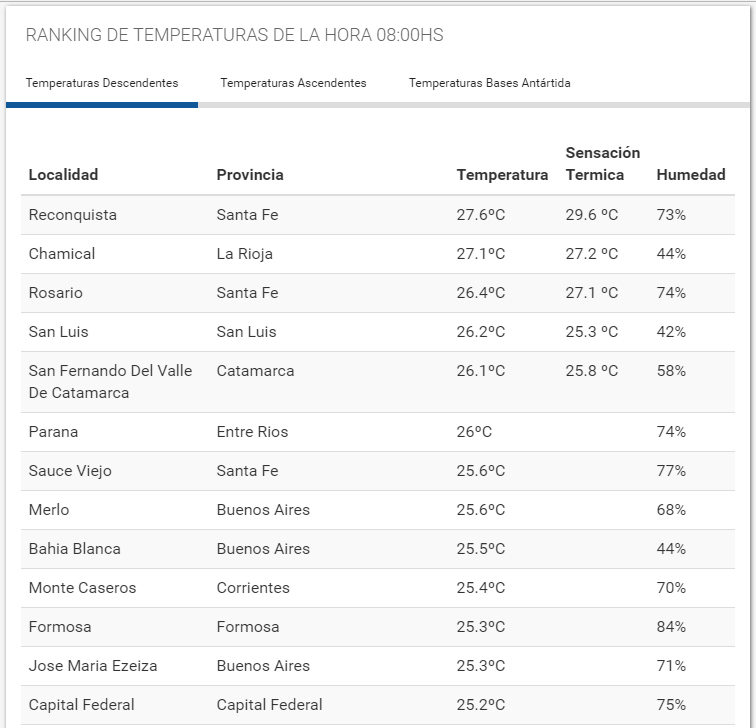Click the Localidad column header
756x728 pixels.
coord(63,175)
